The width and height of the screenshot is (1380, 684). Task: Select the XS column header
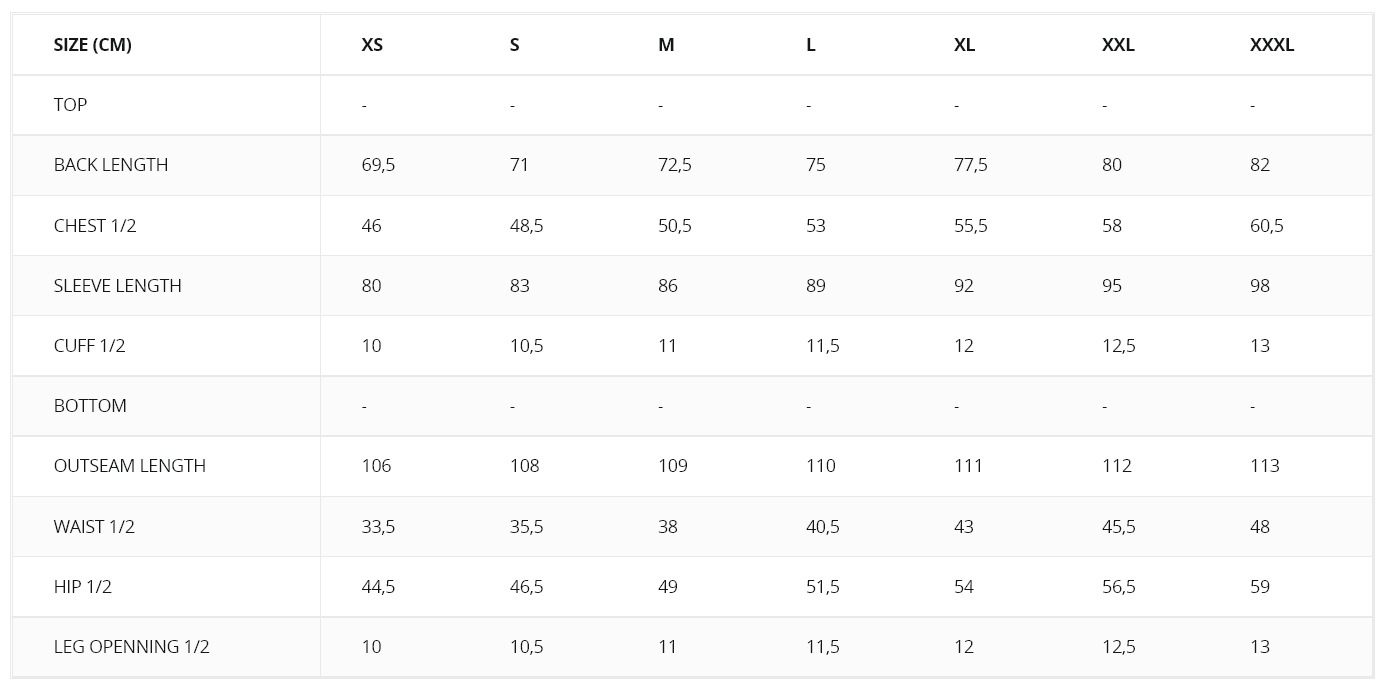372,45
